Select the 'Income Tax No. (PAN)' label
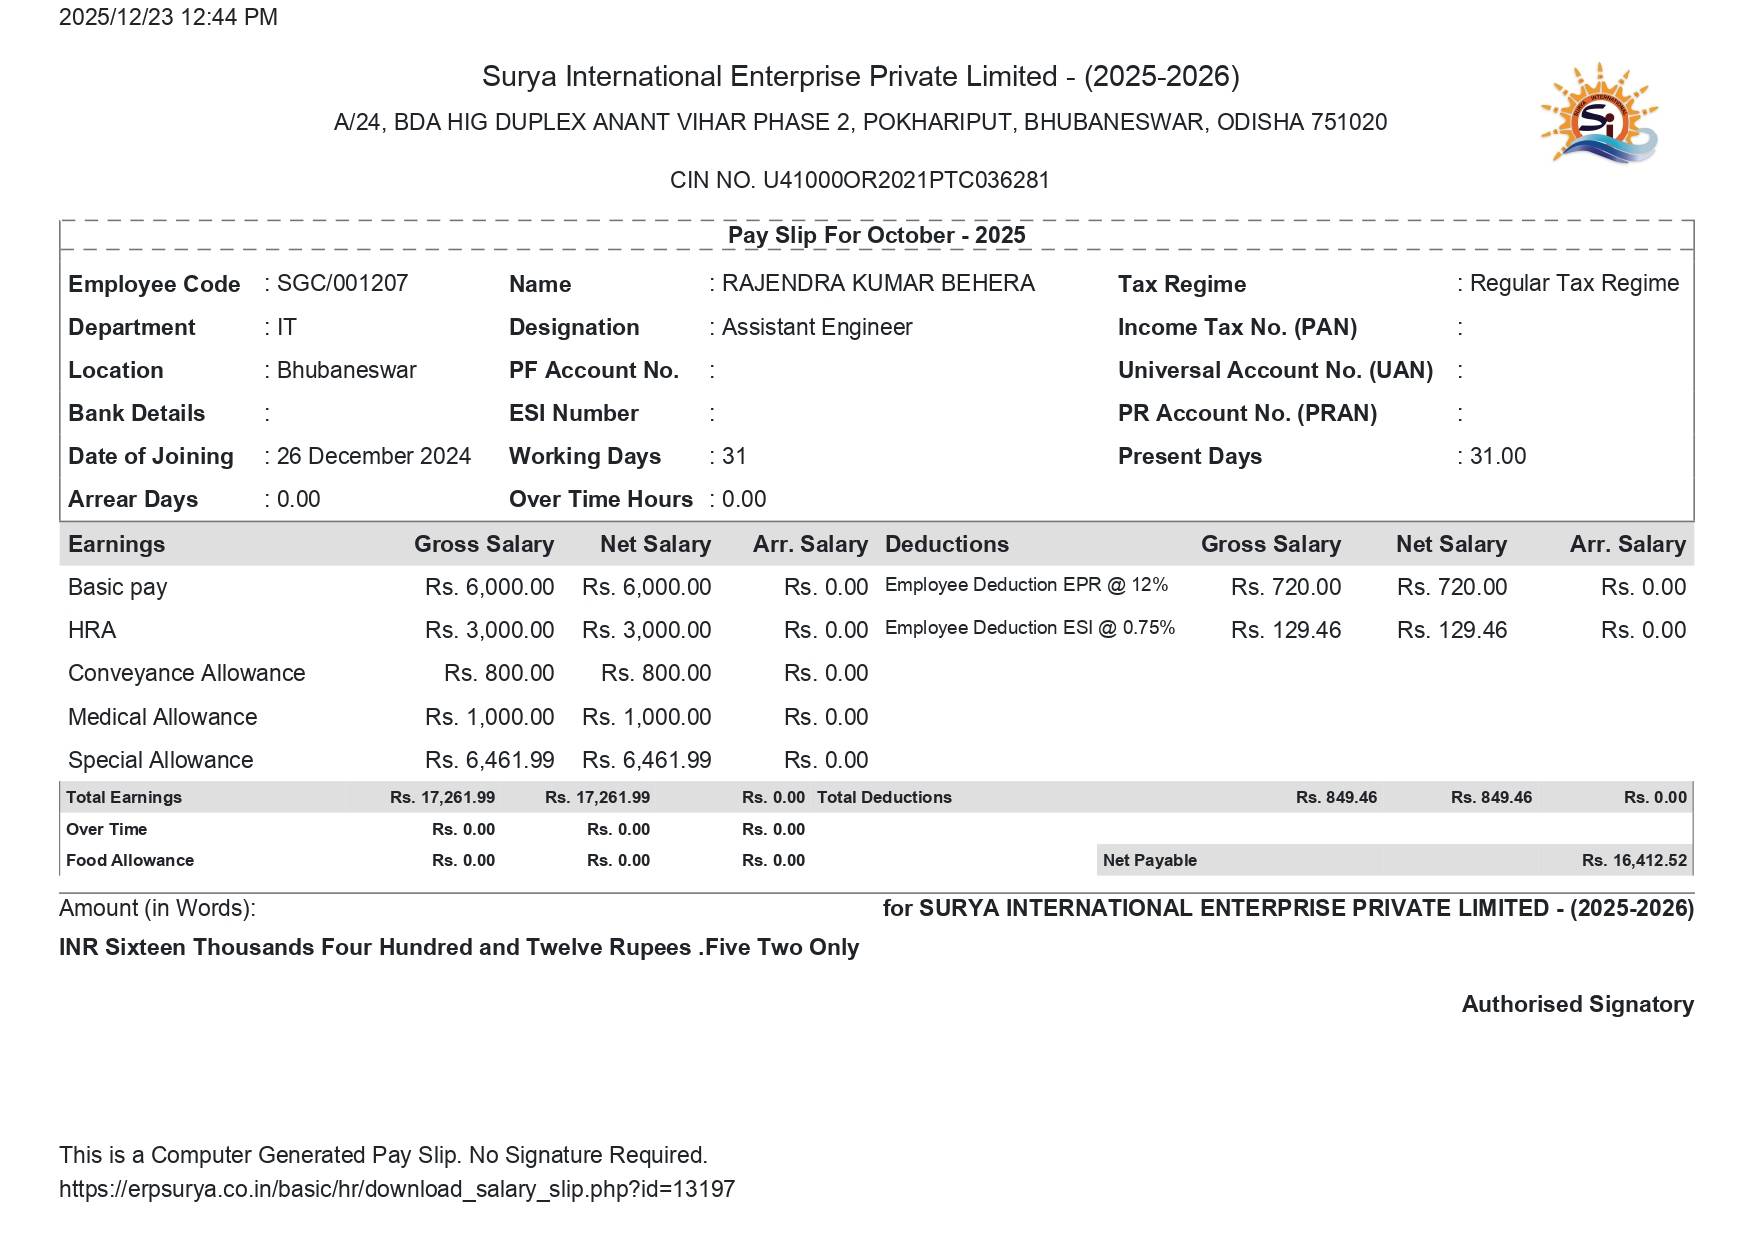Viewport: 1754px width, 1241px height. tap(1237, 327)
